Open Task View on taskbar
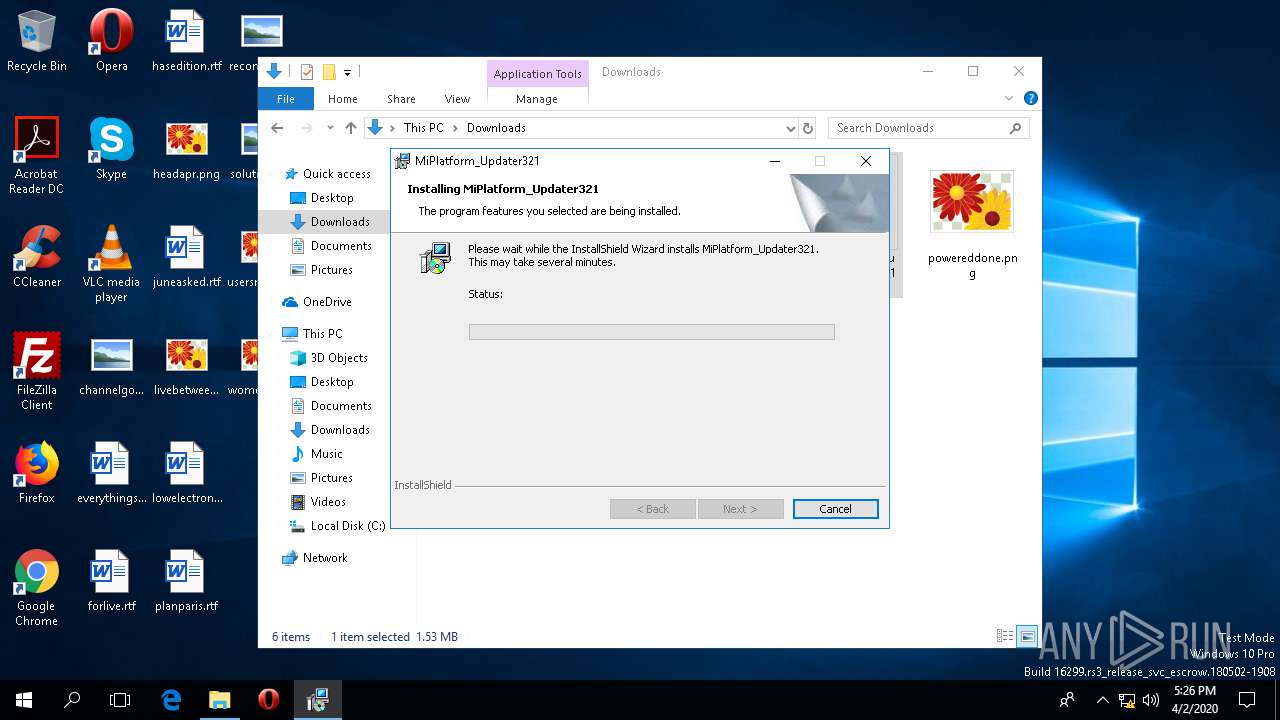The image size is (1280, 720). tap(120, 700)
